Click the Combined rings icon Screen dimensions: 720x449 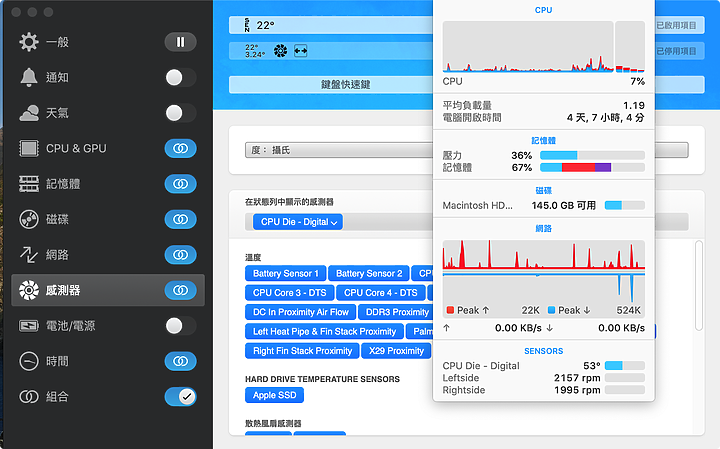29,397
